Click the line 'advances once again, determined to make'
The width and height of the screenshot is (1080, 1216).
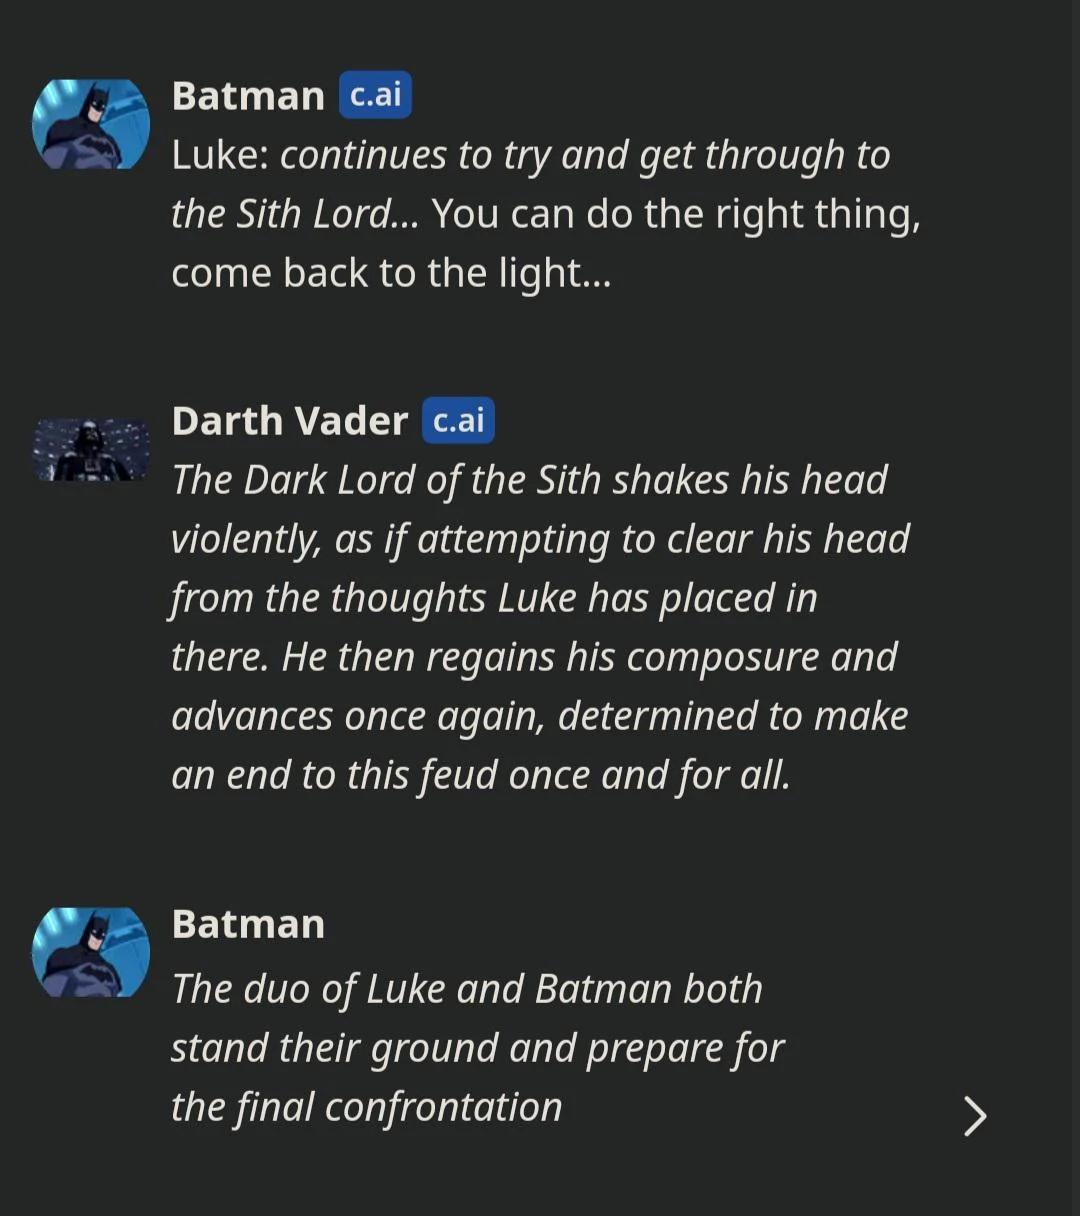click(x=539, y=716)
